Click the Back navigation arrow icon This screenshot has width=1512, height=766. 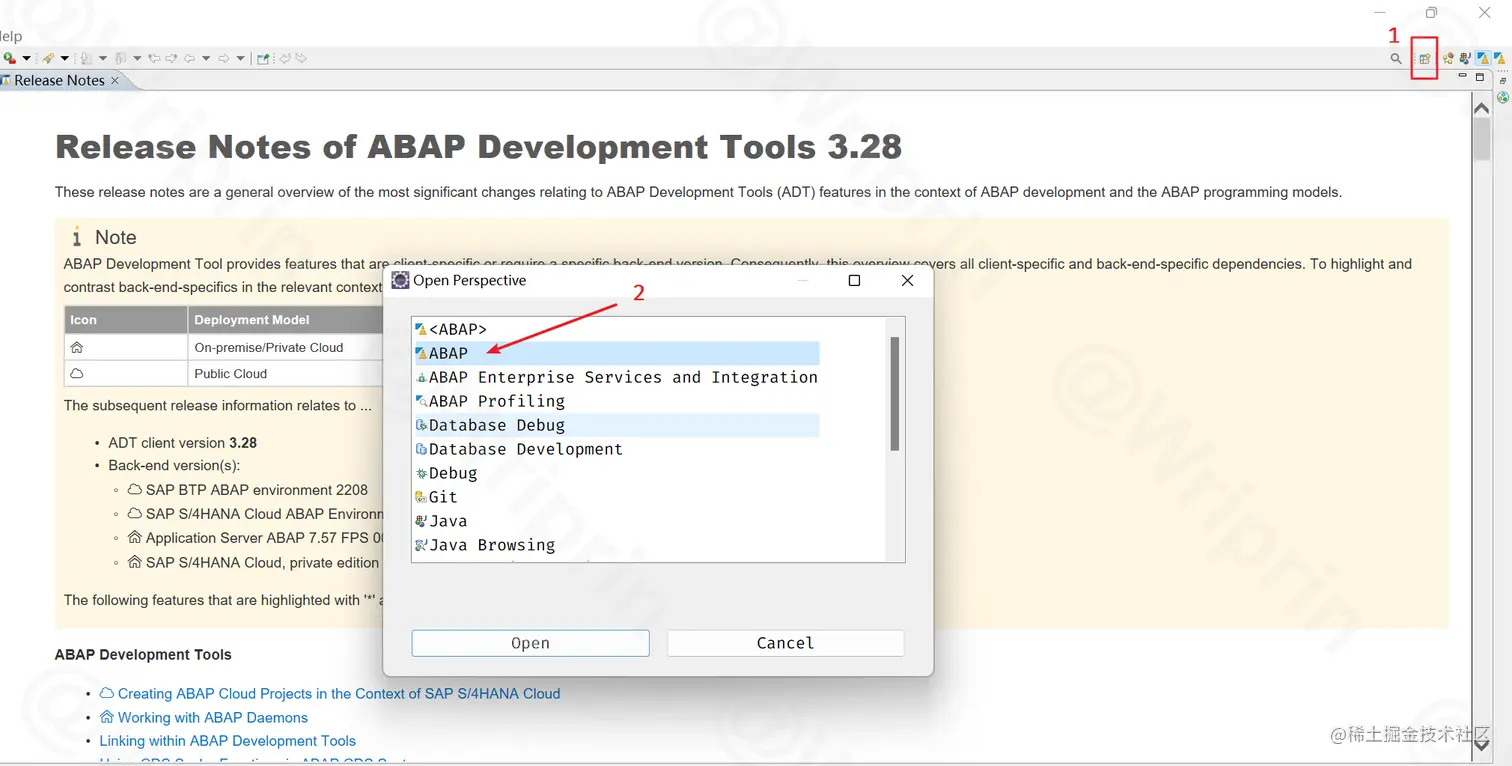(x=189, y=58)
